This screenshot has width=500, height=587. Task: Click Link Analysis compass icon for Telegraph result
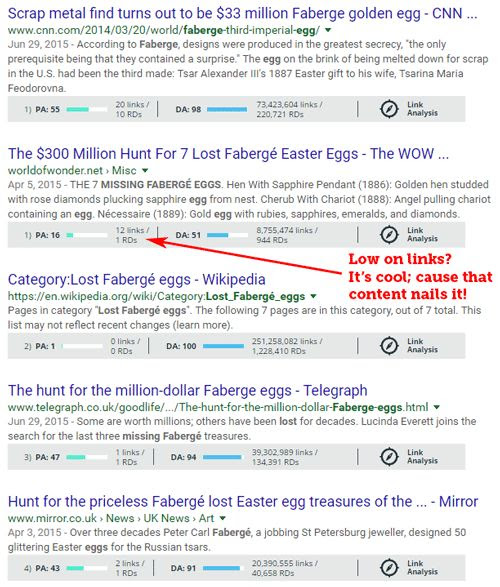pos(389,457)
